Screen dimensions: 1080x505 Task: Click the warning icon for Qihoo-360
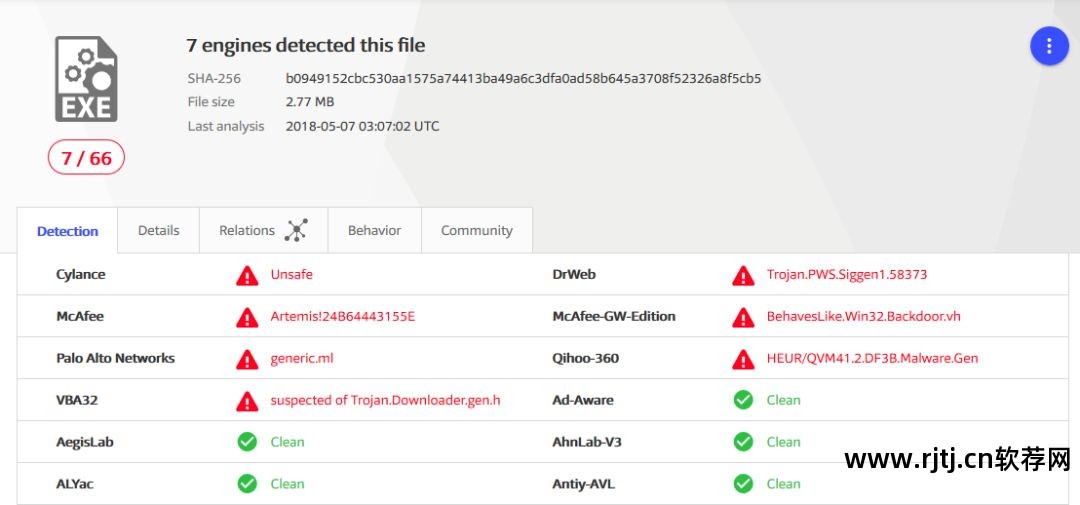[x=743, y=359]
